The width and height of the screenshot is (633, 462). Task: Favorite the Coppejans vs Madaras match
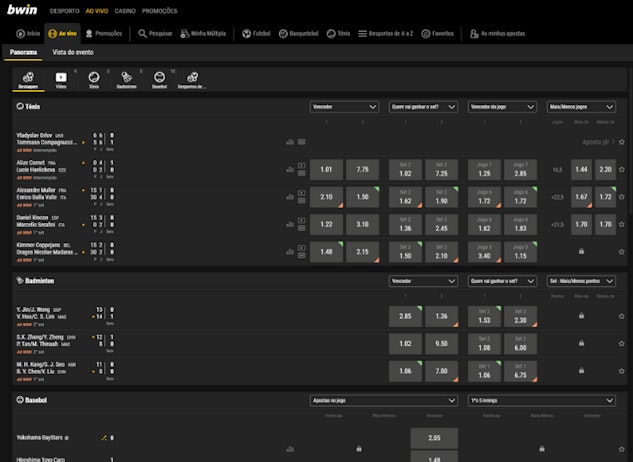622,252
